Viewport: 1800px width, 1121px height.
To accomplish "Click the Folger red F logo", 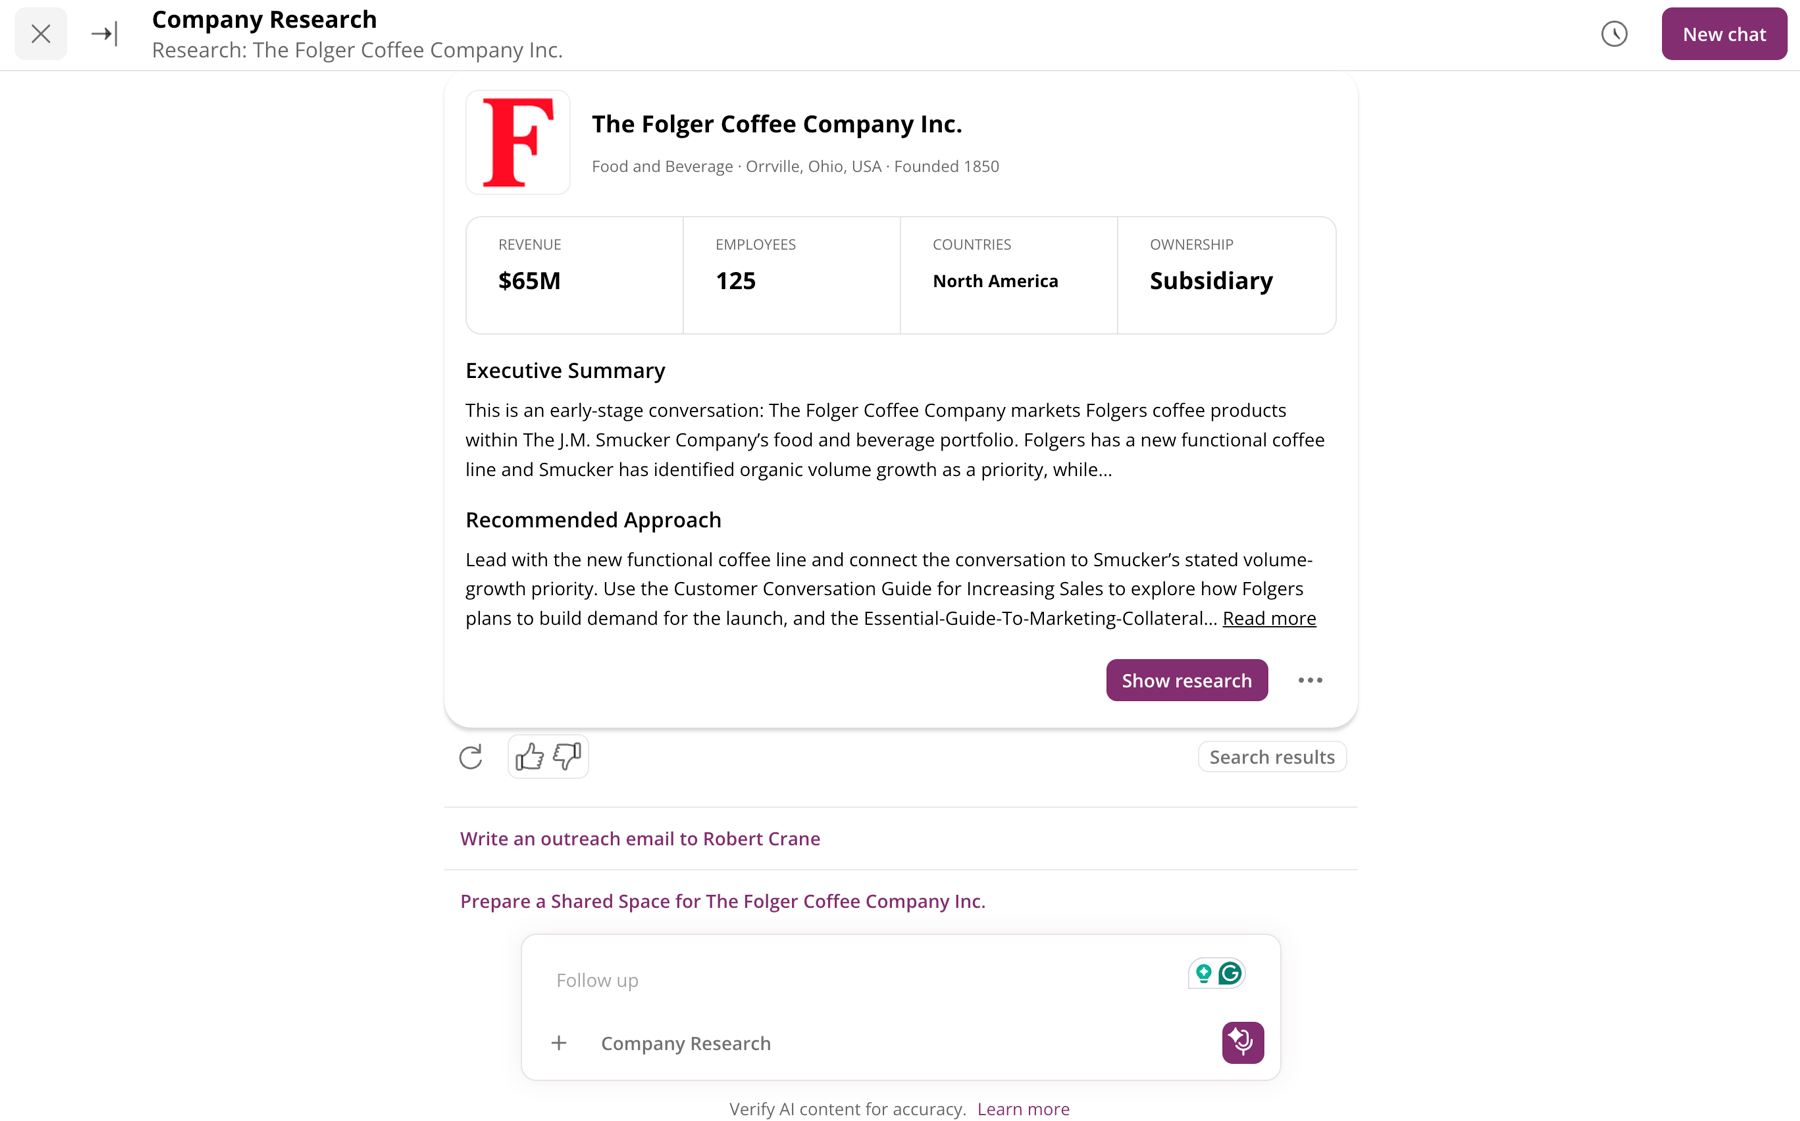I will click(x=518, y=142).
